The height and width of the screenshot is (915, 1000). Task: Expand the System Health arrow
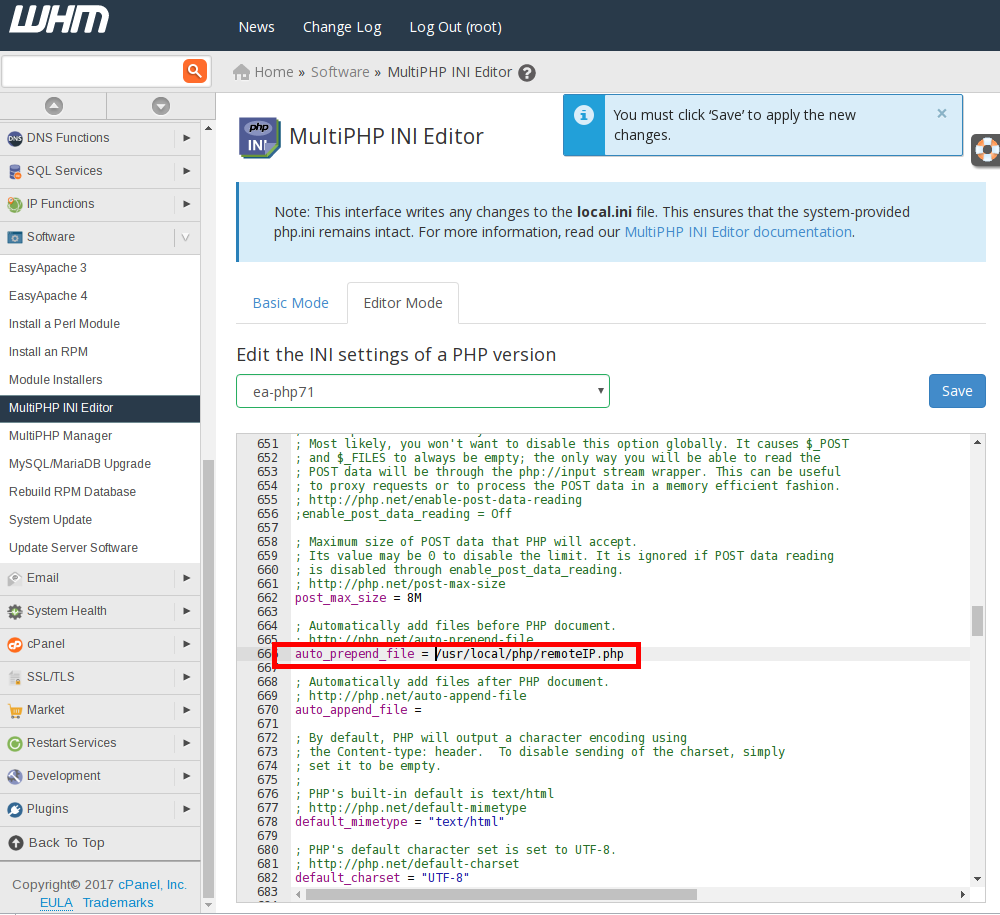point(186,611)
